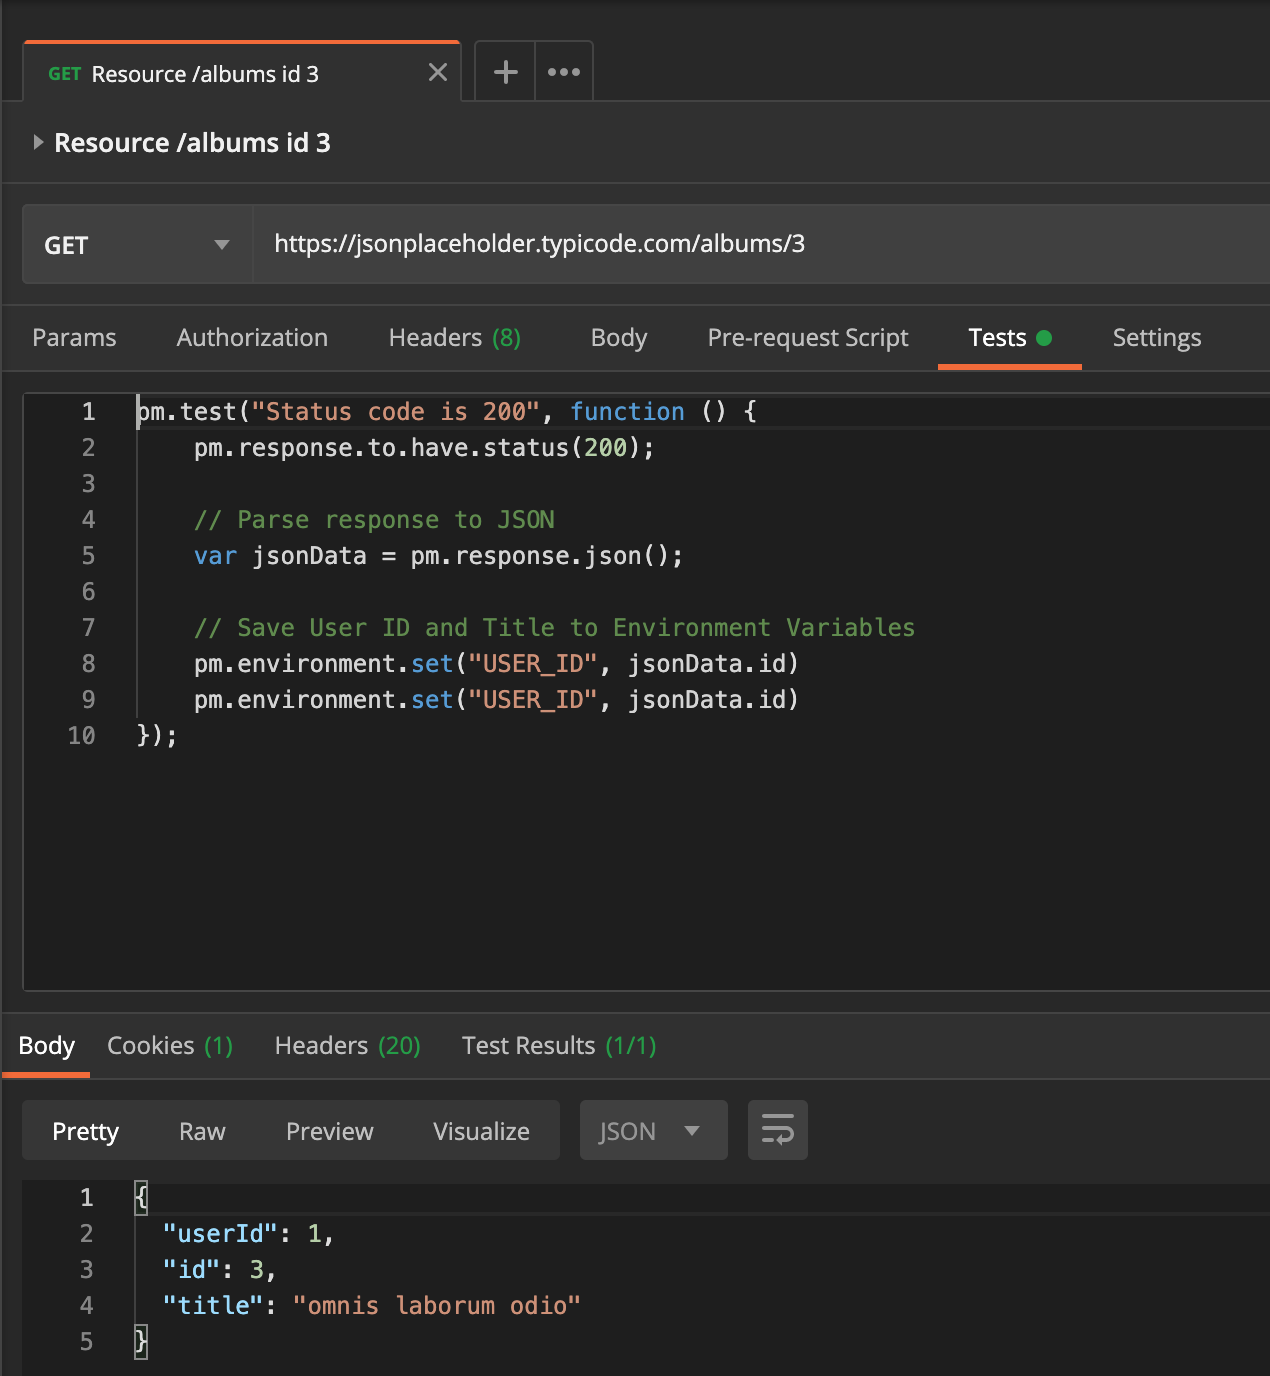The width and height of the screenshot is (1270, 1376).
Task: Expand the Resource /albums id 3 disclosure arrow
Action: click(38, 142)
